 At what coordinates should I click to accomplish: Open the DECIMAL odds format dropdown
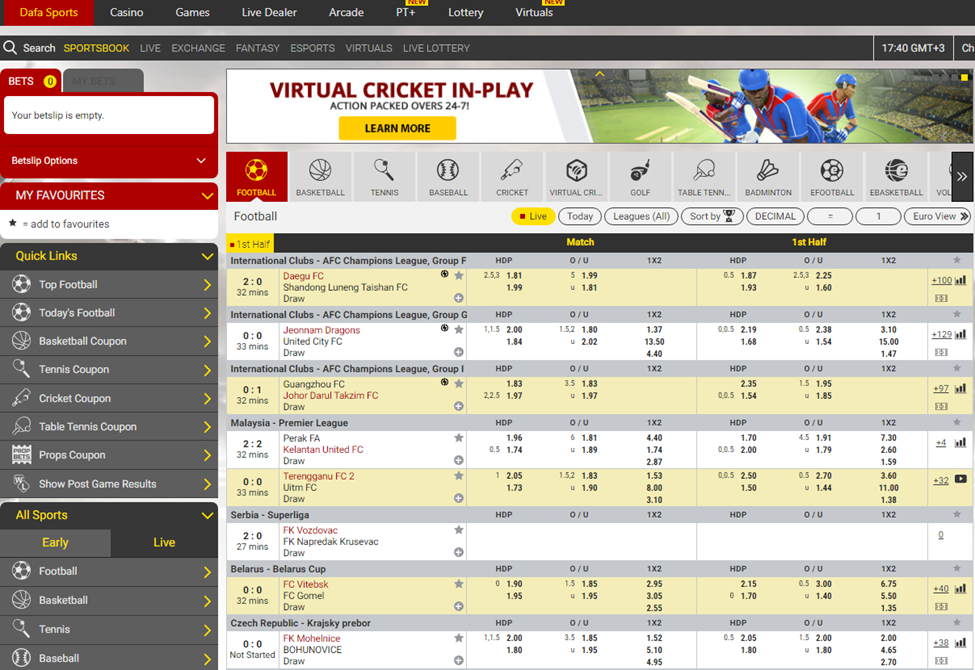(775, 216)
